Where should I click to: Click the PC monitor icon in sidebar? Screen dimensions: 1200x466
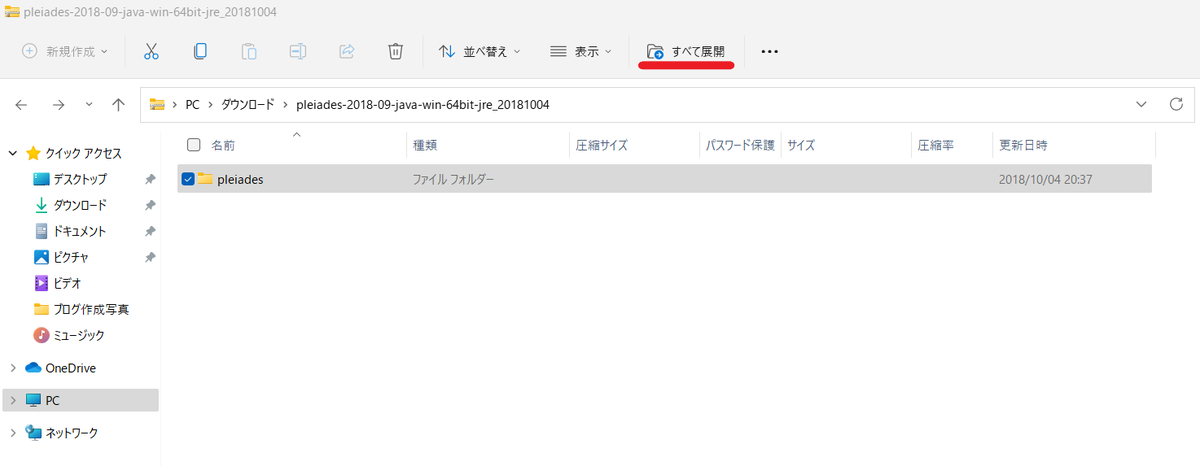click(x=34, y=400)
